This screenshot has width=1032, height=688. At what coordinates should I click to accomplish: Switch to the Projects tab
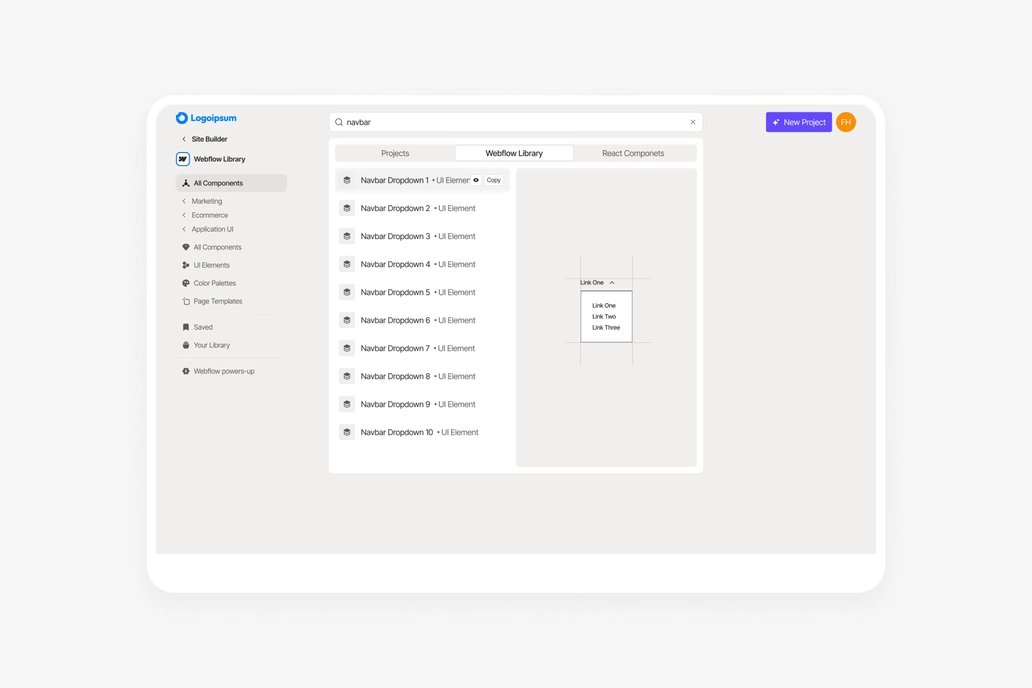395,153
